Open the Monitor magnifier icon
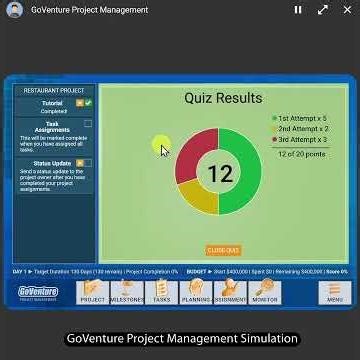 265,293
